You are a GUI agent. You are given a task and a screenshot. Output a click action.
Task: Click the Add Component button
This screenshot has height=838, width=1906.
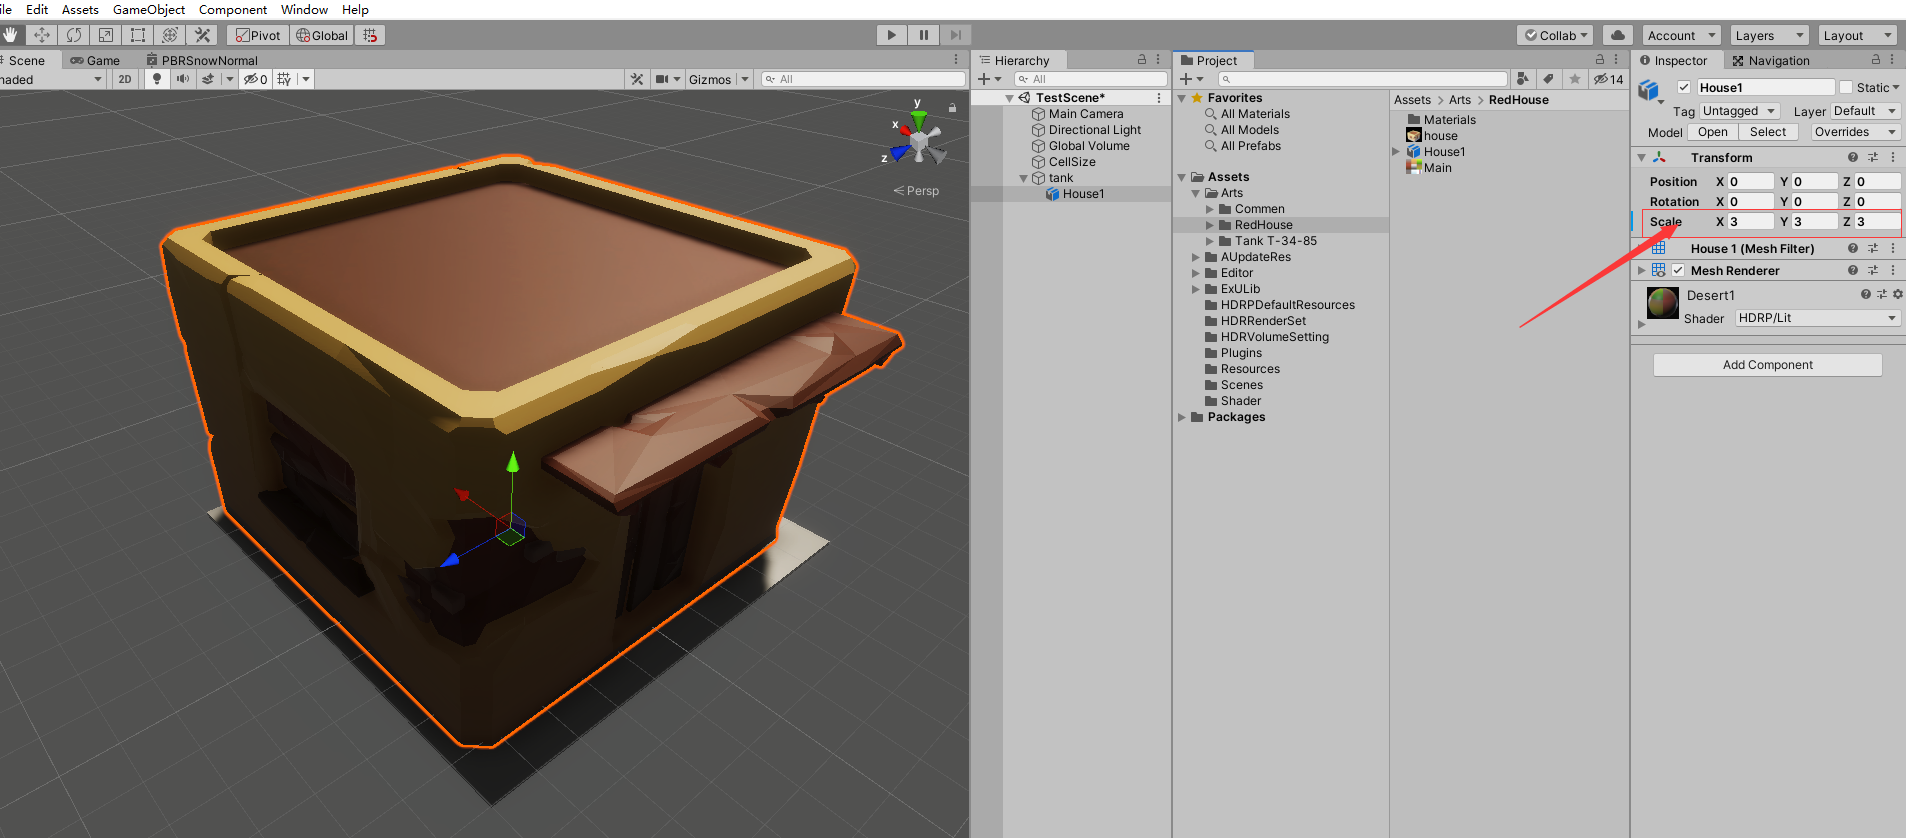pyautogui.click(x=1767, y=365)
